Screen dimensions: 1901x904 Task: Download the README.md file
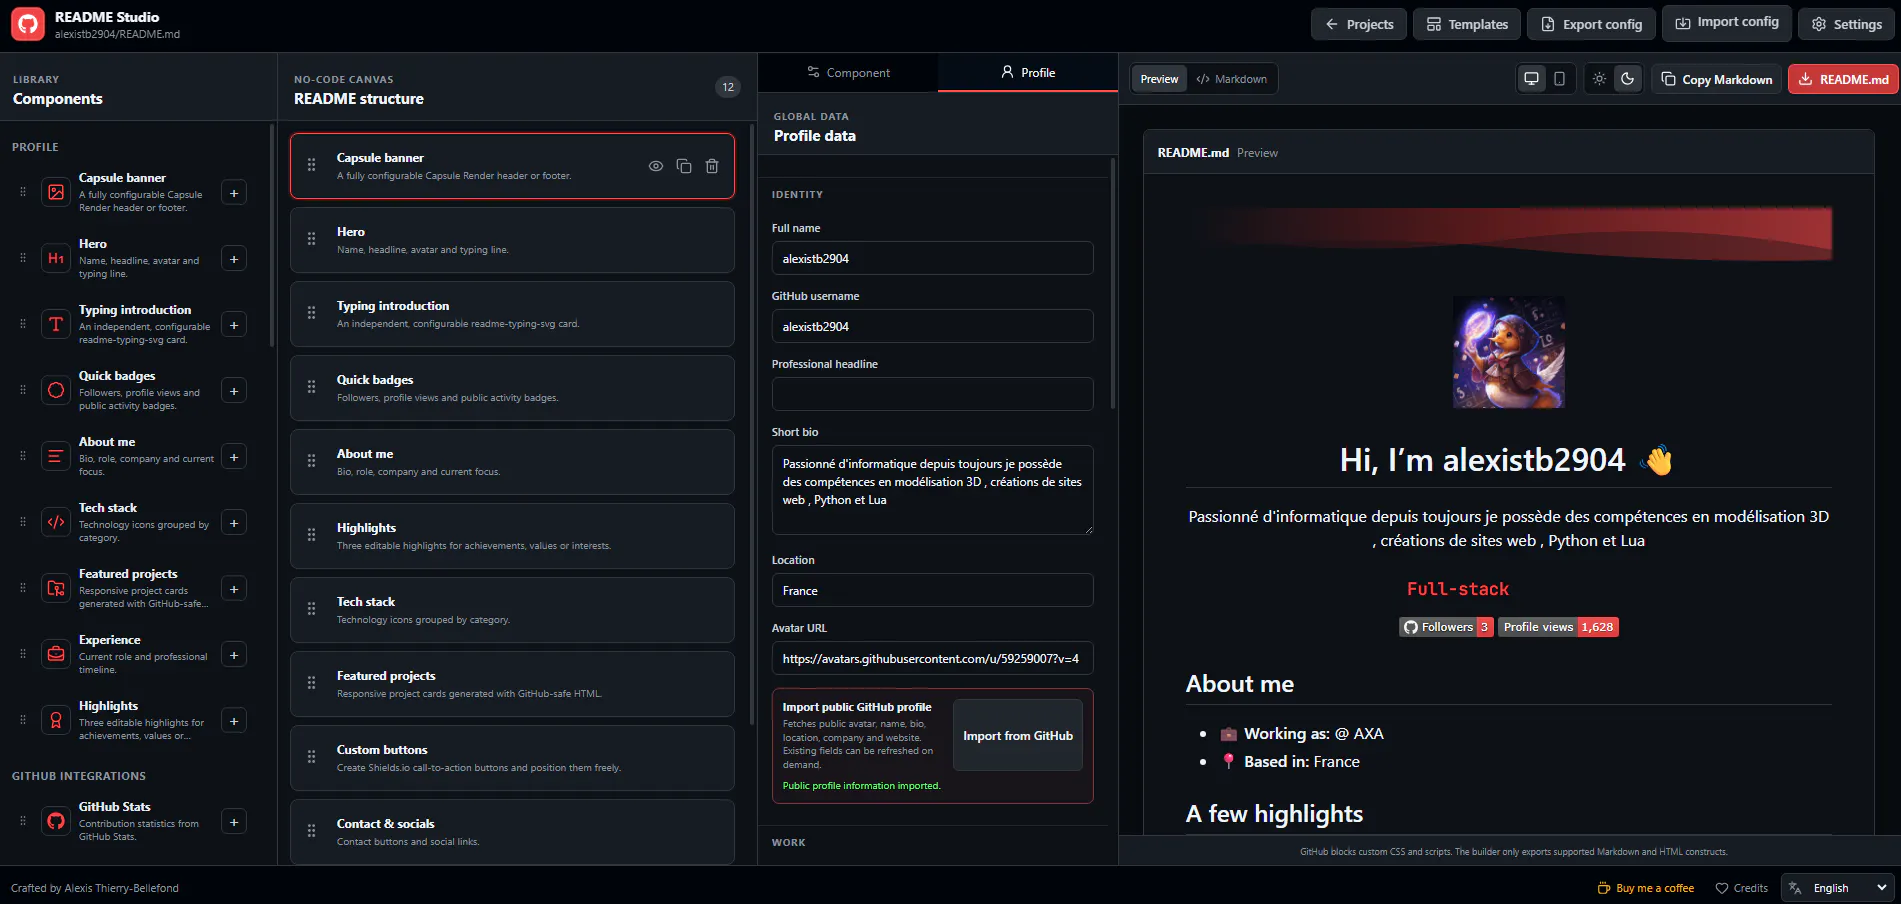(1843, 79)
